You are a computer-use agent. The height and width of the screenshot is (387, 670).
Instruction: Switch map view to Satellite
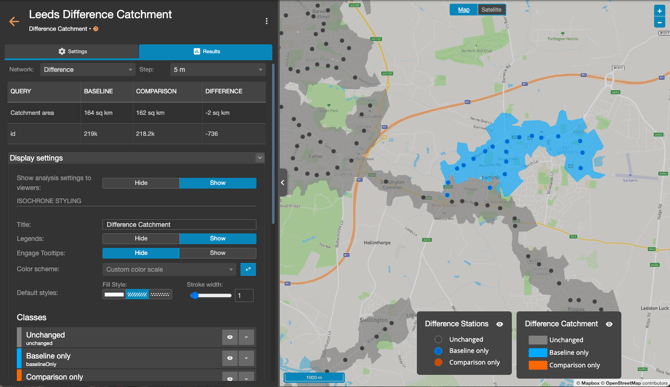[x=491, y=10]
